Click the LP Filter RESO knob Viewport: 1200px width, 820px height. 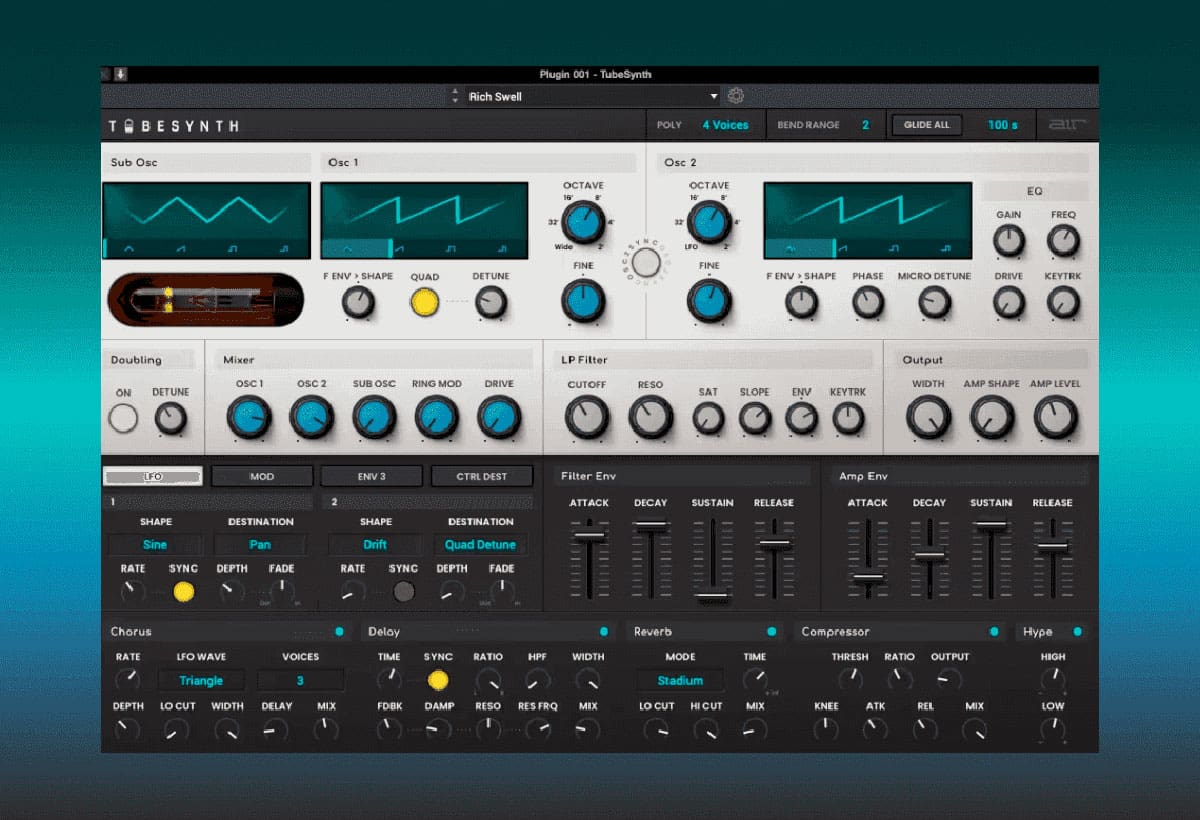(650, 417)
